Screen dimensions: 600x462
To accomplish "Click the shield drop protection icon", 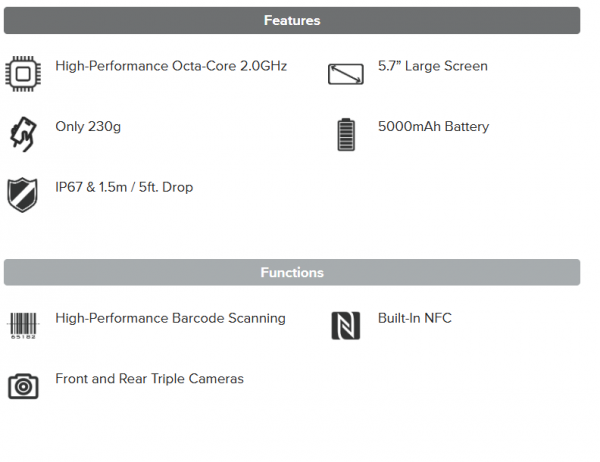I will tap(23, 195).
